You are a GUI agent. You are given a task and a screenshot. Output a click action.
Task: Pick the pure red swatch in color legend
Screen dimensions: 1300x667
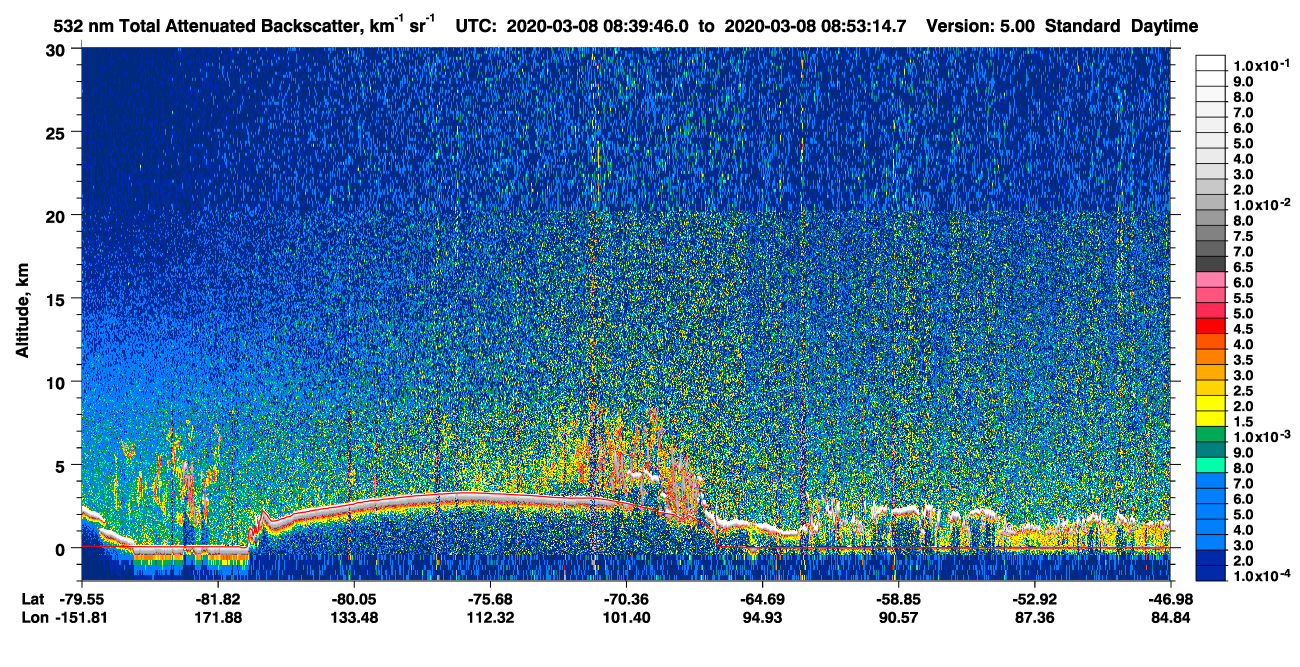(x=1211, y=325)
